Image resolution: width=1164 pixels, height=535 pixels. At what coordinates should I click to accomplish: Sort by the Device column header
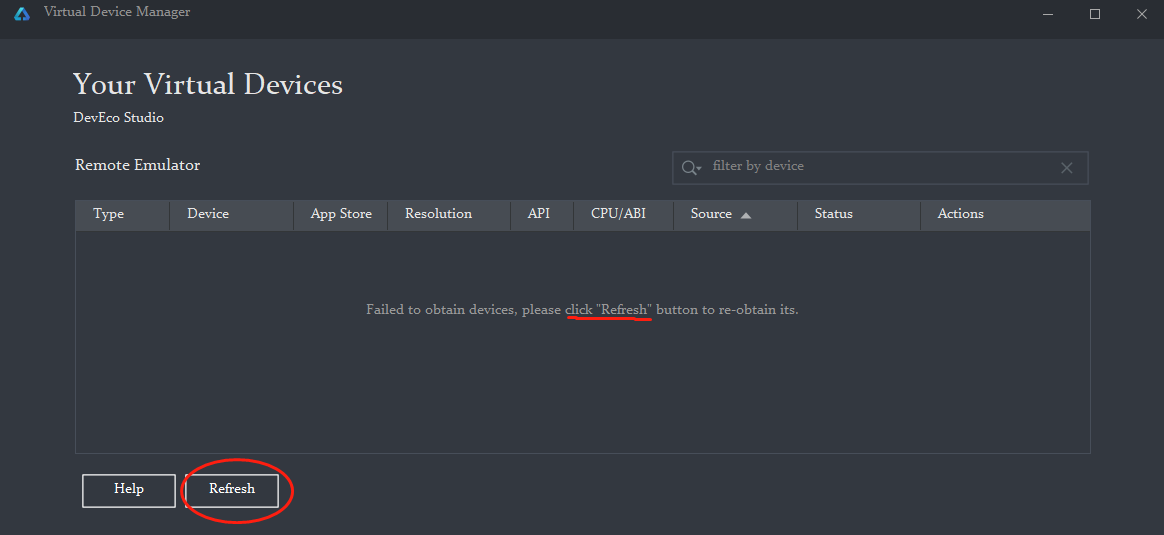(232, 214)
